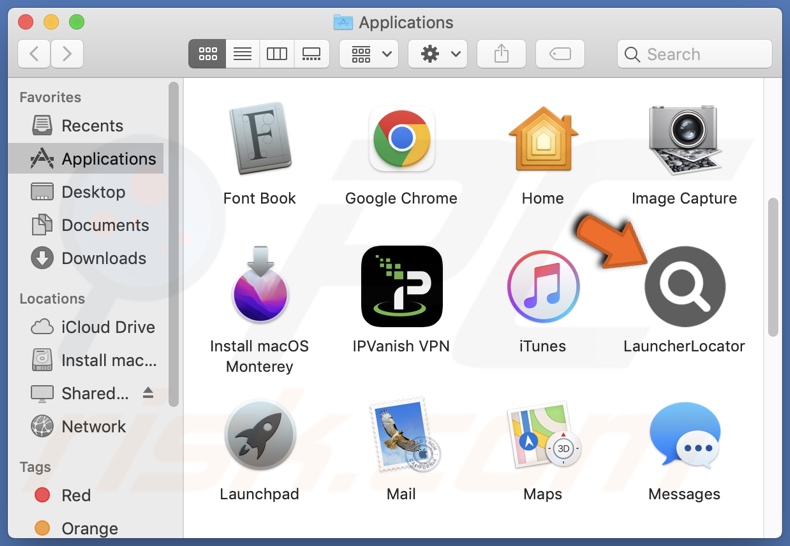The width and height of the screenshot is (790, 546).
Task: Click the Locations section header
Action: click(x=52, y=299)
